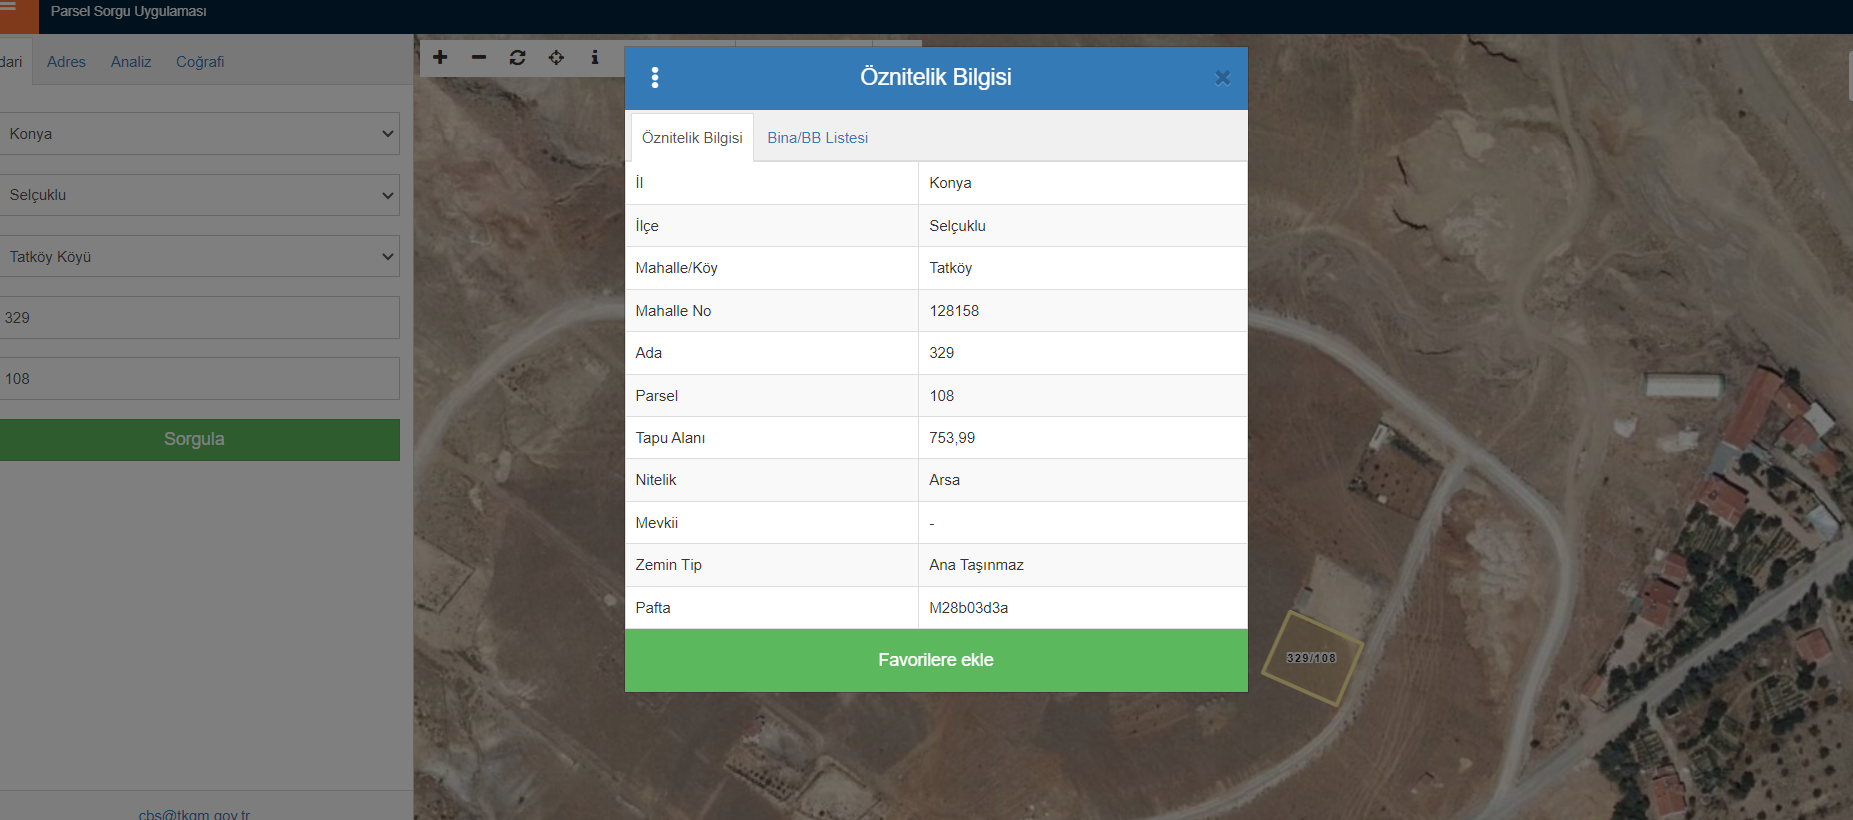The width and height of the screenshot is (1853, 820).
Task: Click the crosshair locate icon in map toolbar
Action: point(556,57)
